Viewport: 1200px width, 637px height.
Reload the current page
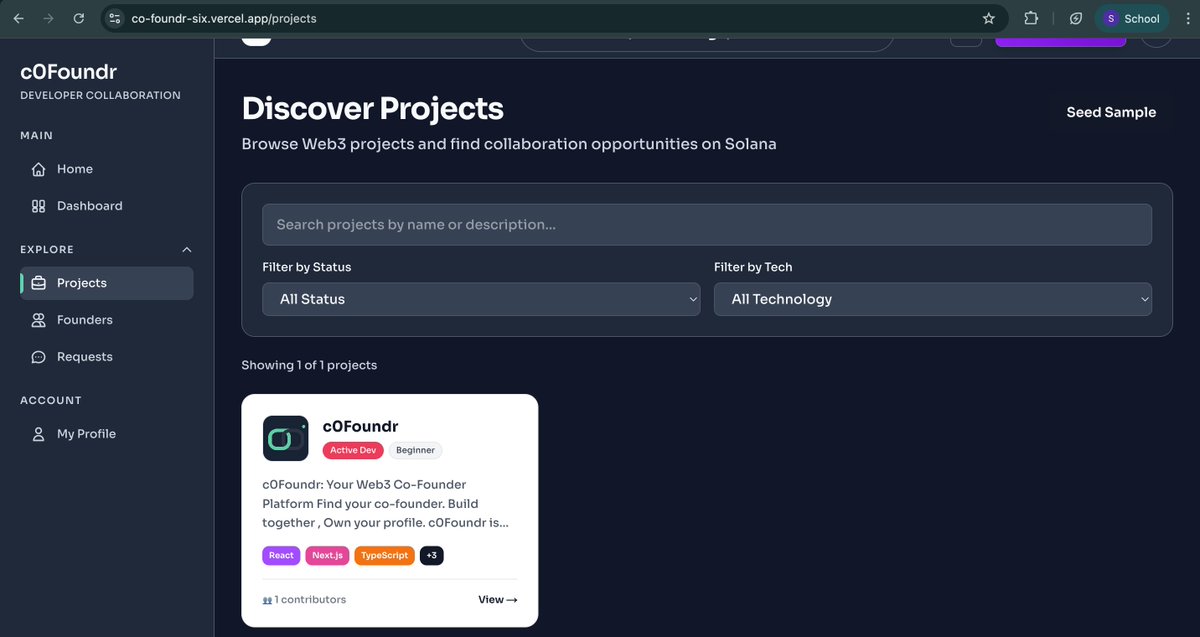[x=79, y=18]
